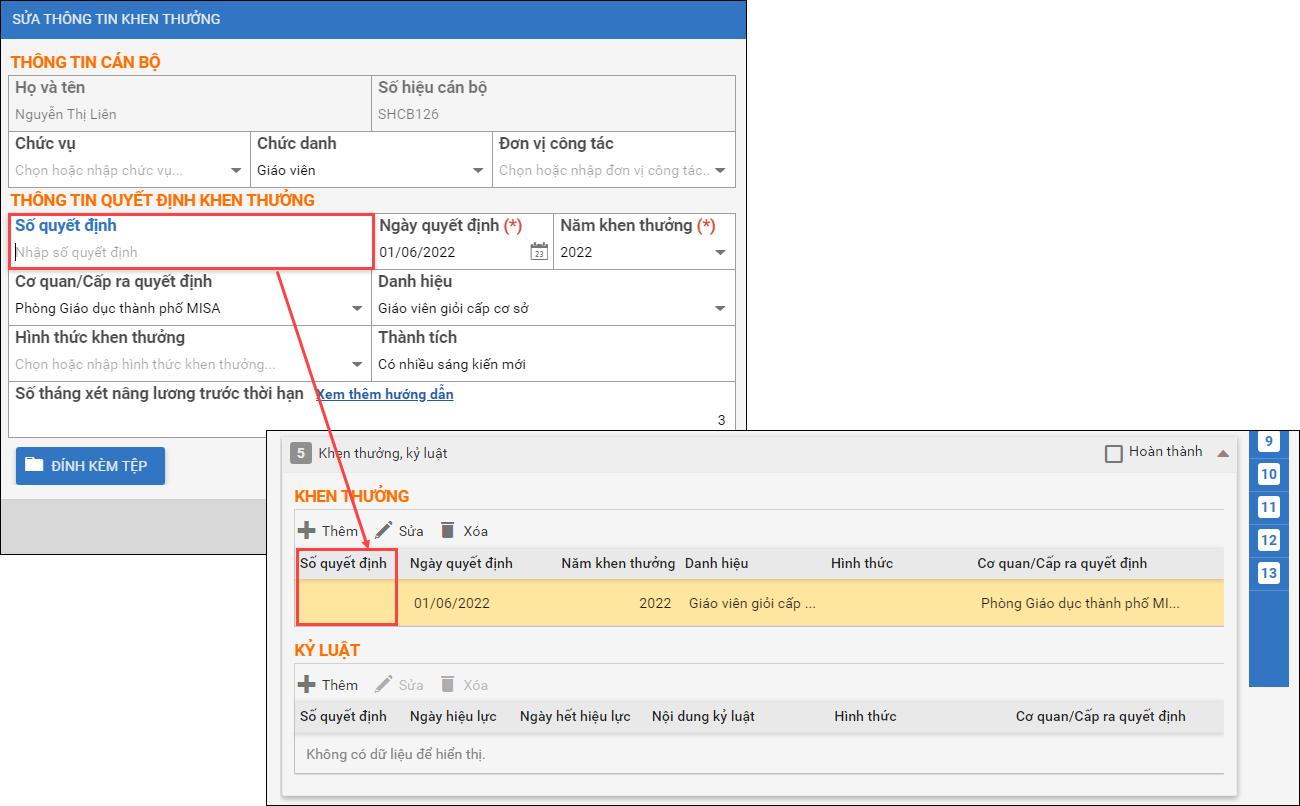Go to section 13 in side navigation
Screen dimensions: 1300x806
pyautogui.click(x=1268, y=573)
